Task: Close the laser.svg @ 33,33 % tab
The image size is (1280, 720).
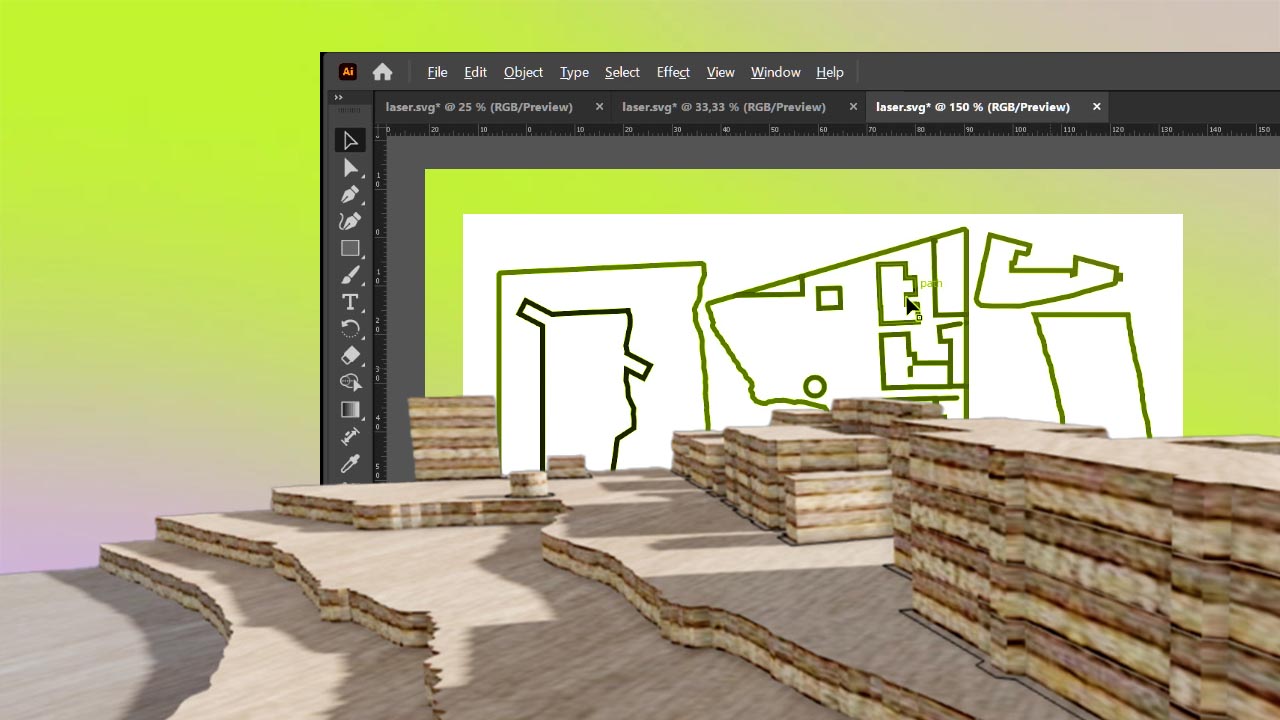Action: pos(853,107)
